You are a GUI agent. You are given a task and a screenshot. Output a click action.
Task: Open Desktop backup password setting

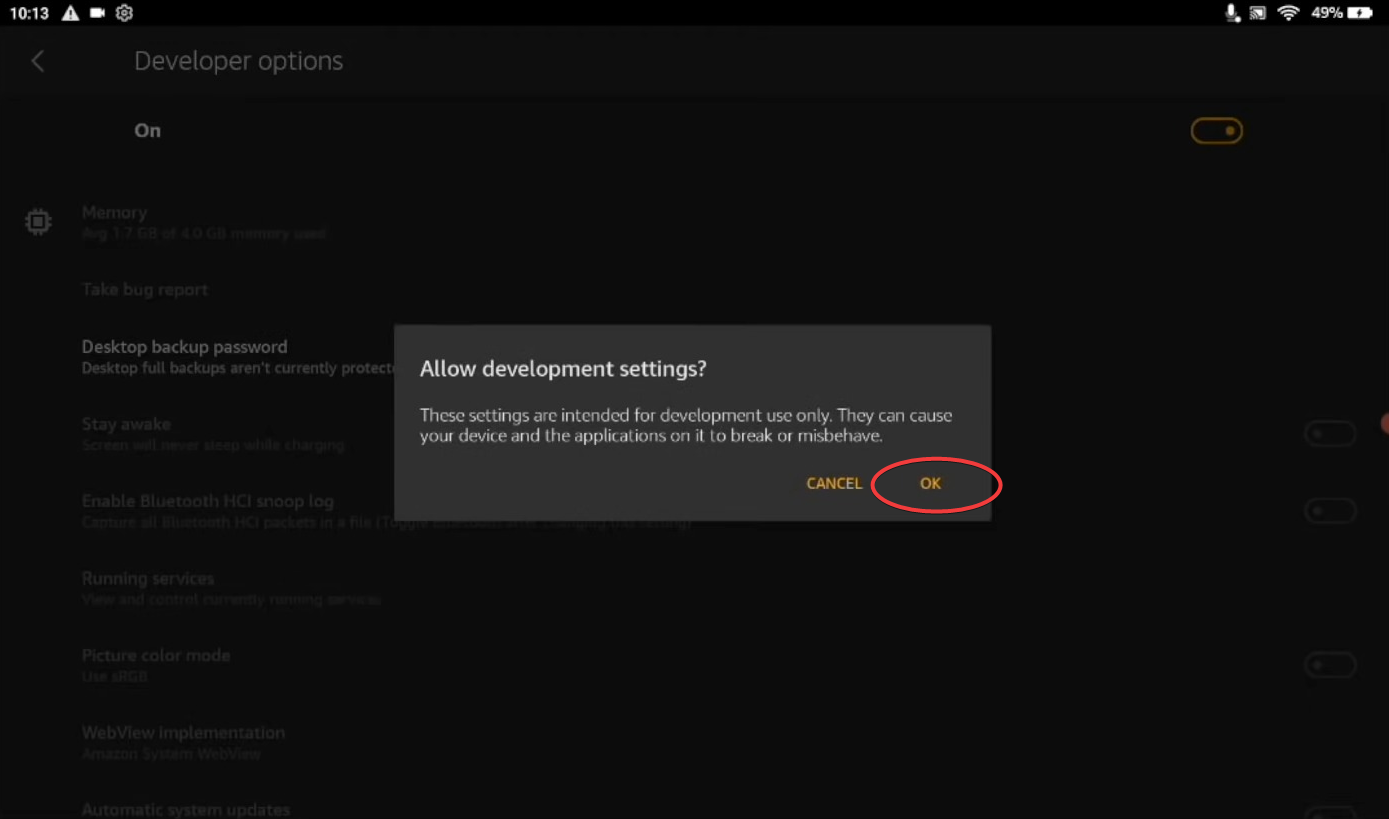[237, 357]
